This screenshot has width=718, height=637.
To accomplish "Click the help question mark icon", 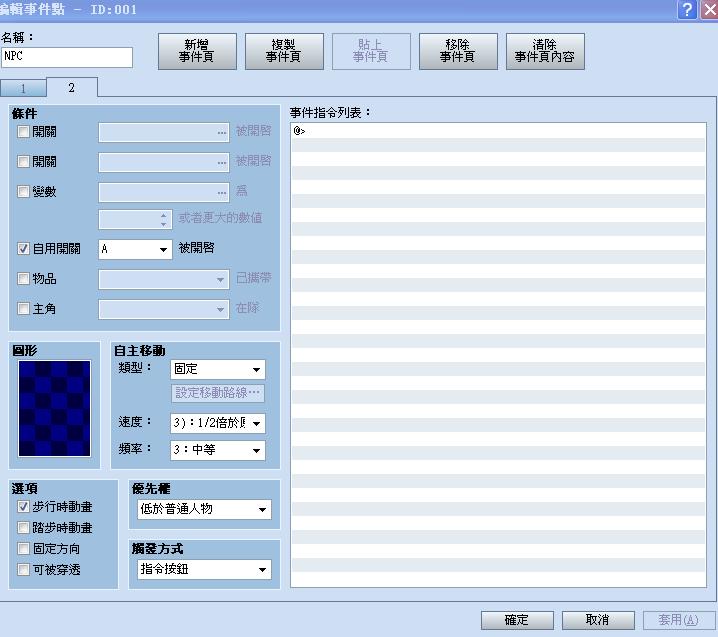I will (x=687, y=9).
